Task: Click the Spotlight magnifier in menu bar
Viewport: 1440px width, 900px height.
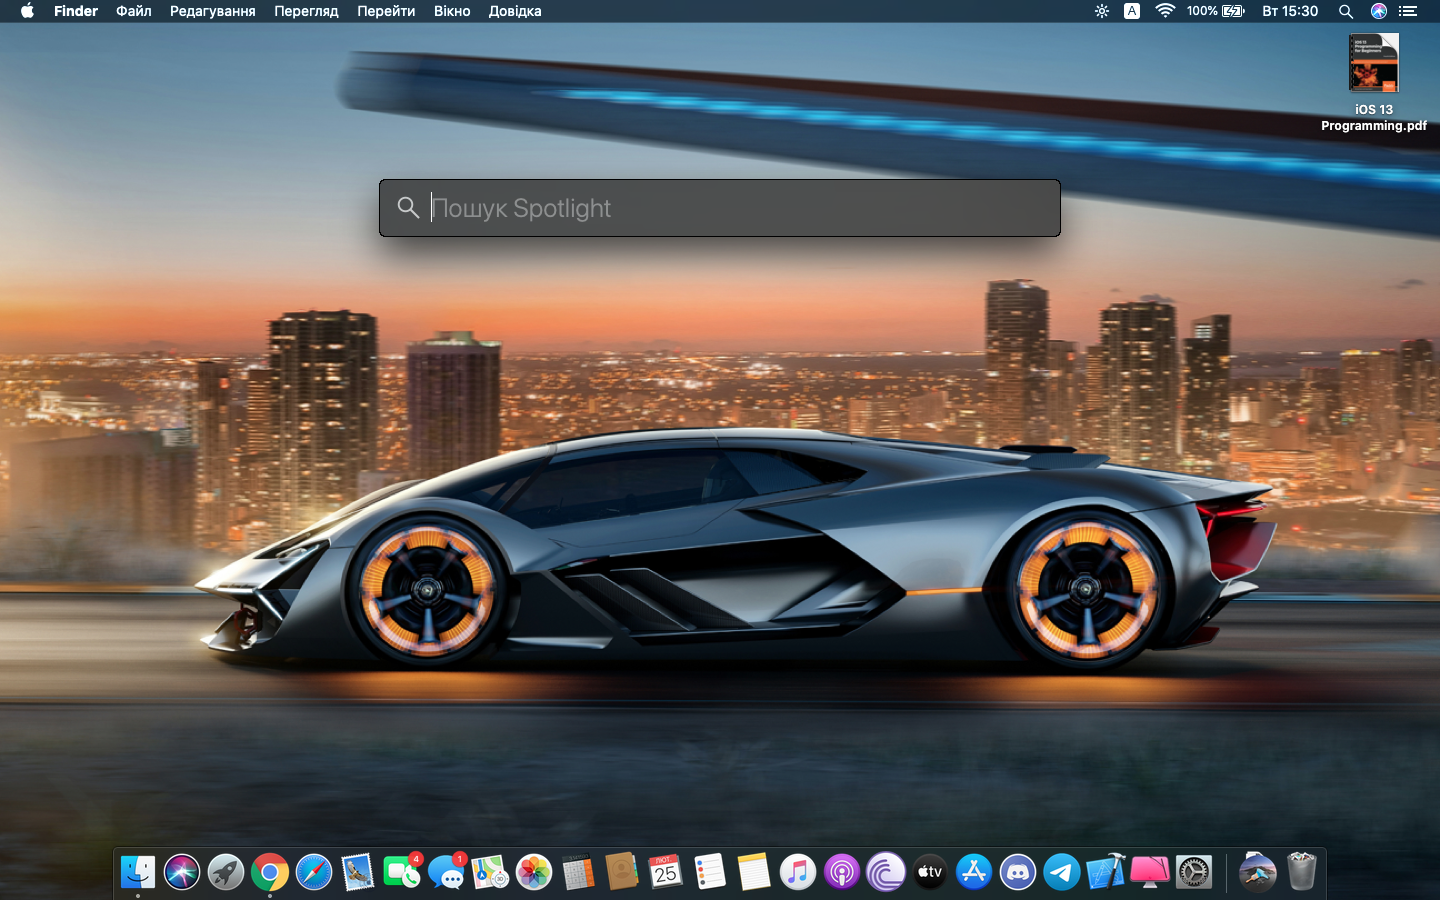Action: 1346,11
